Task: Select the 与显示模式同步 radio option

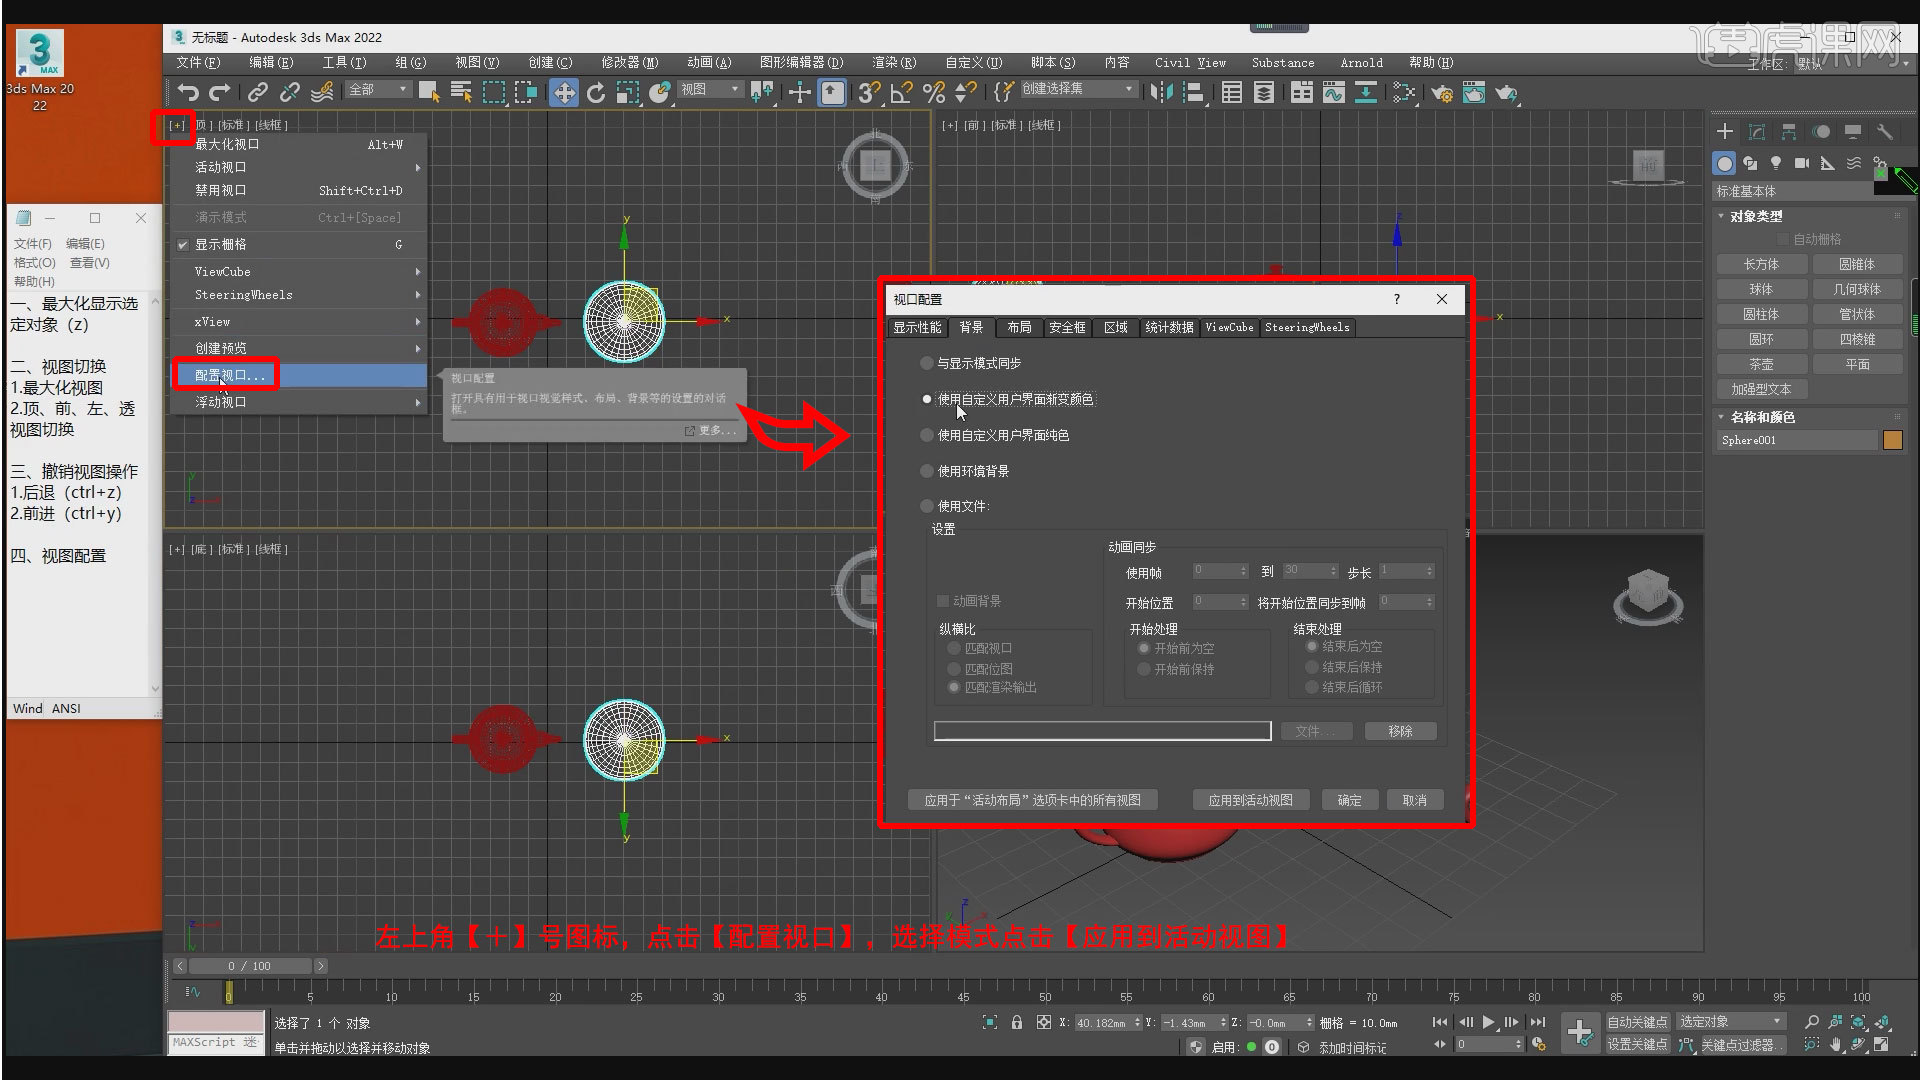Action: pyautogui.click(x=926, y=363)
